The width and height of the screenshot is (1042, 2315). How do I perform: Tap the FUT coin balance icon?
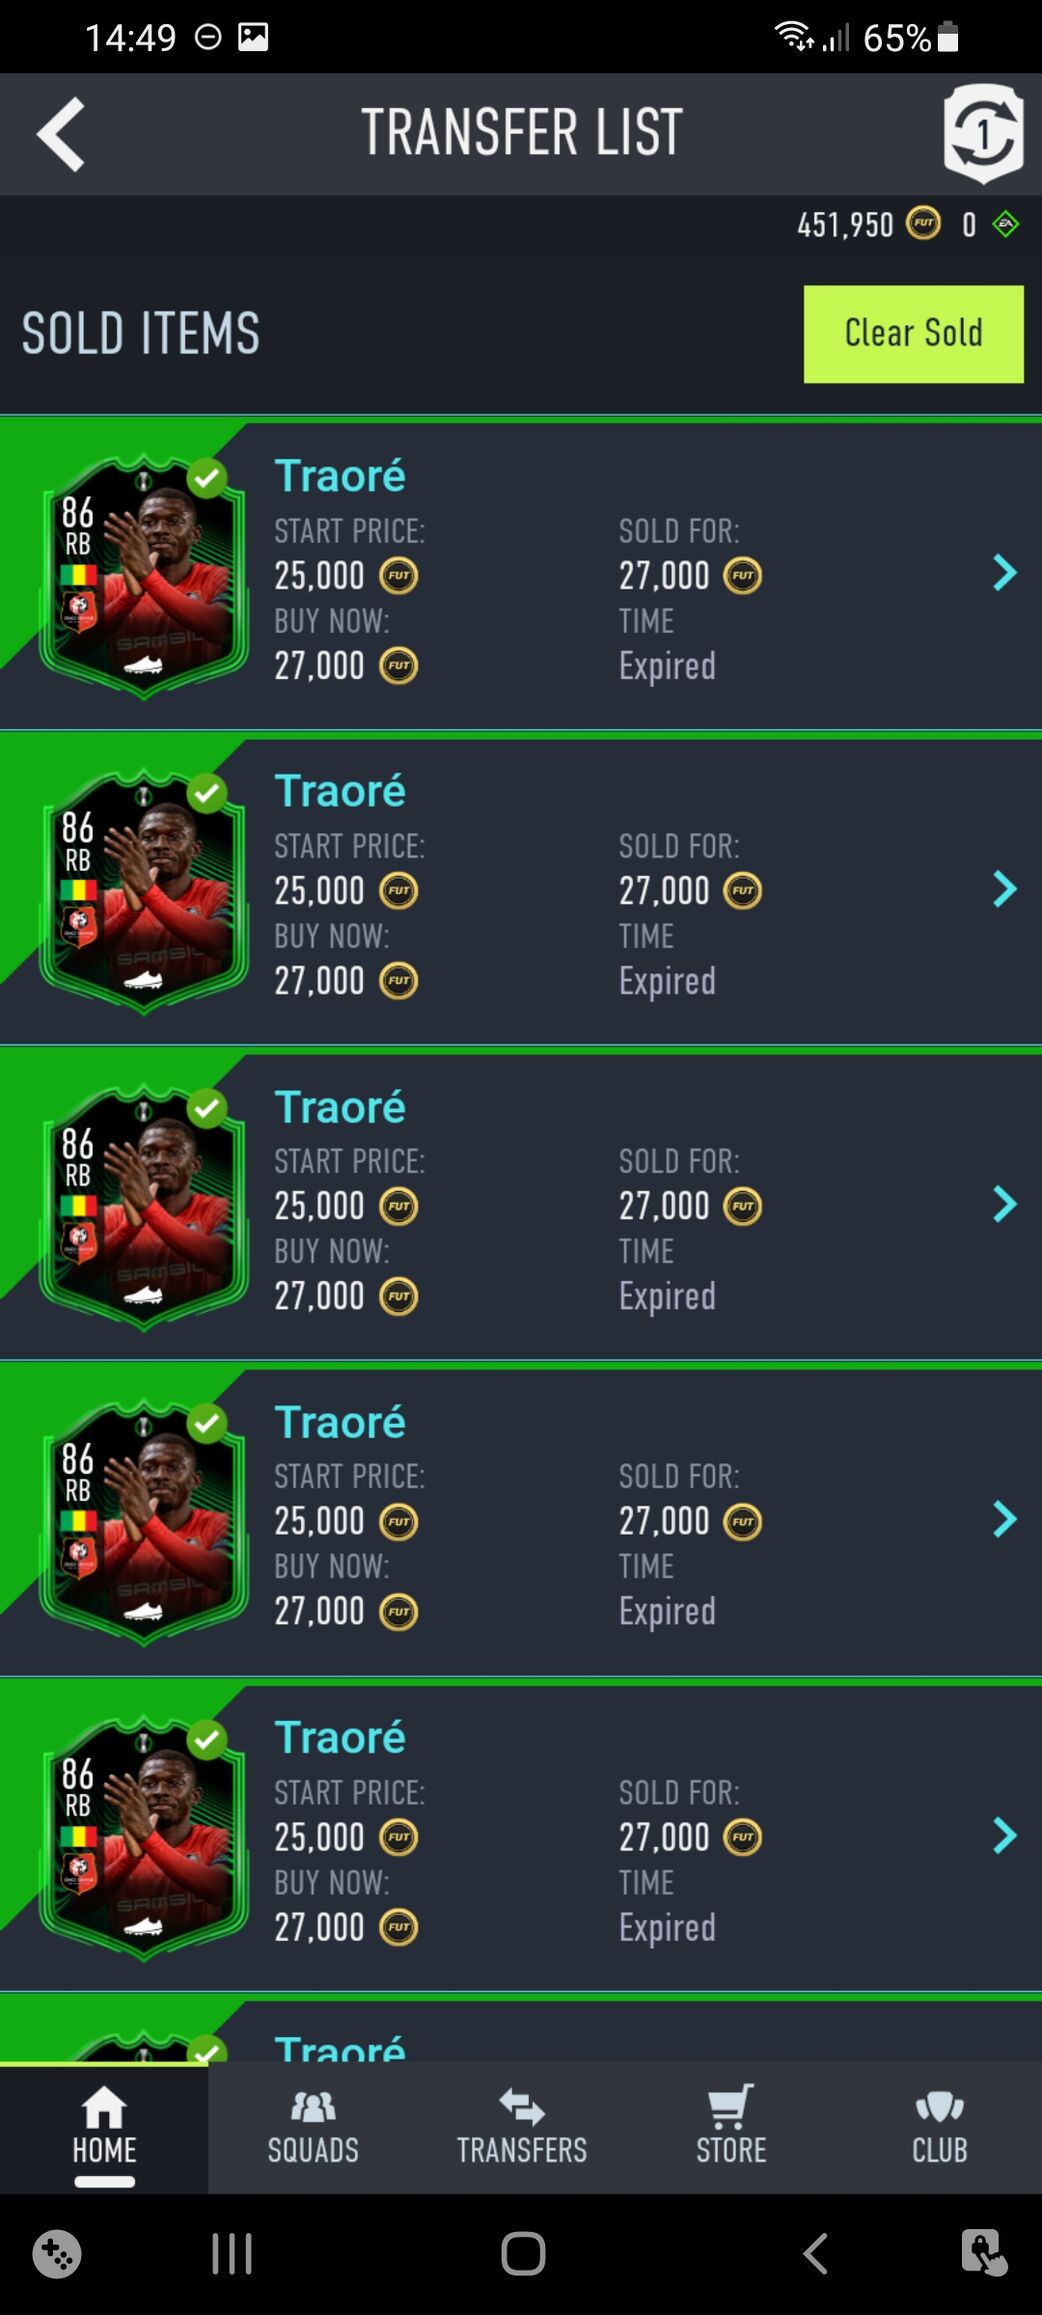(x=923, y=223)
